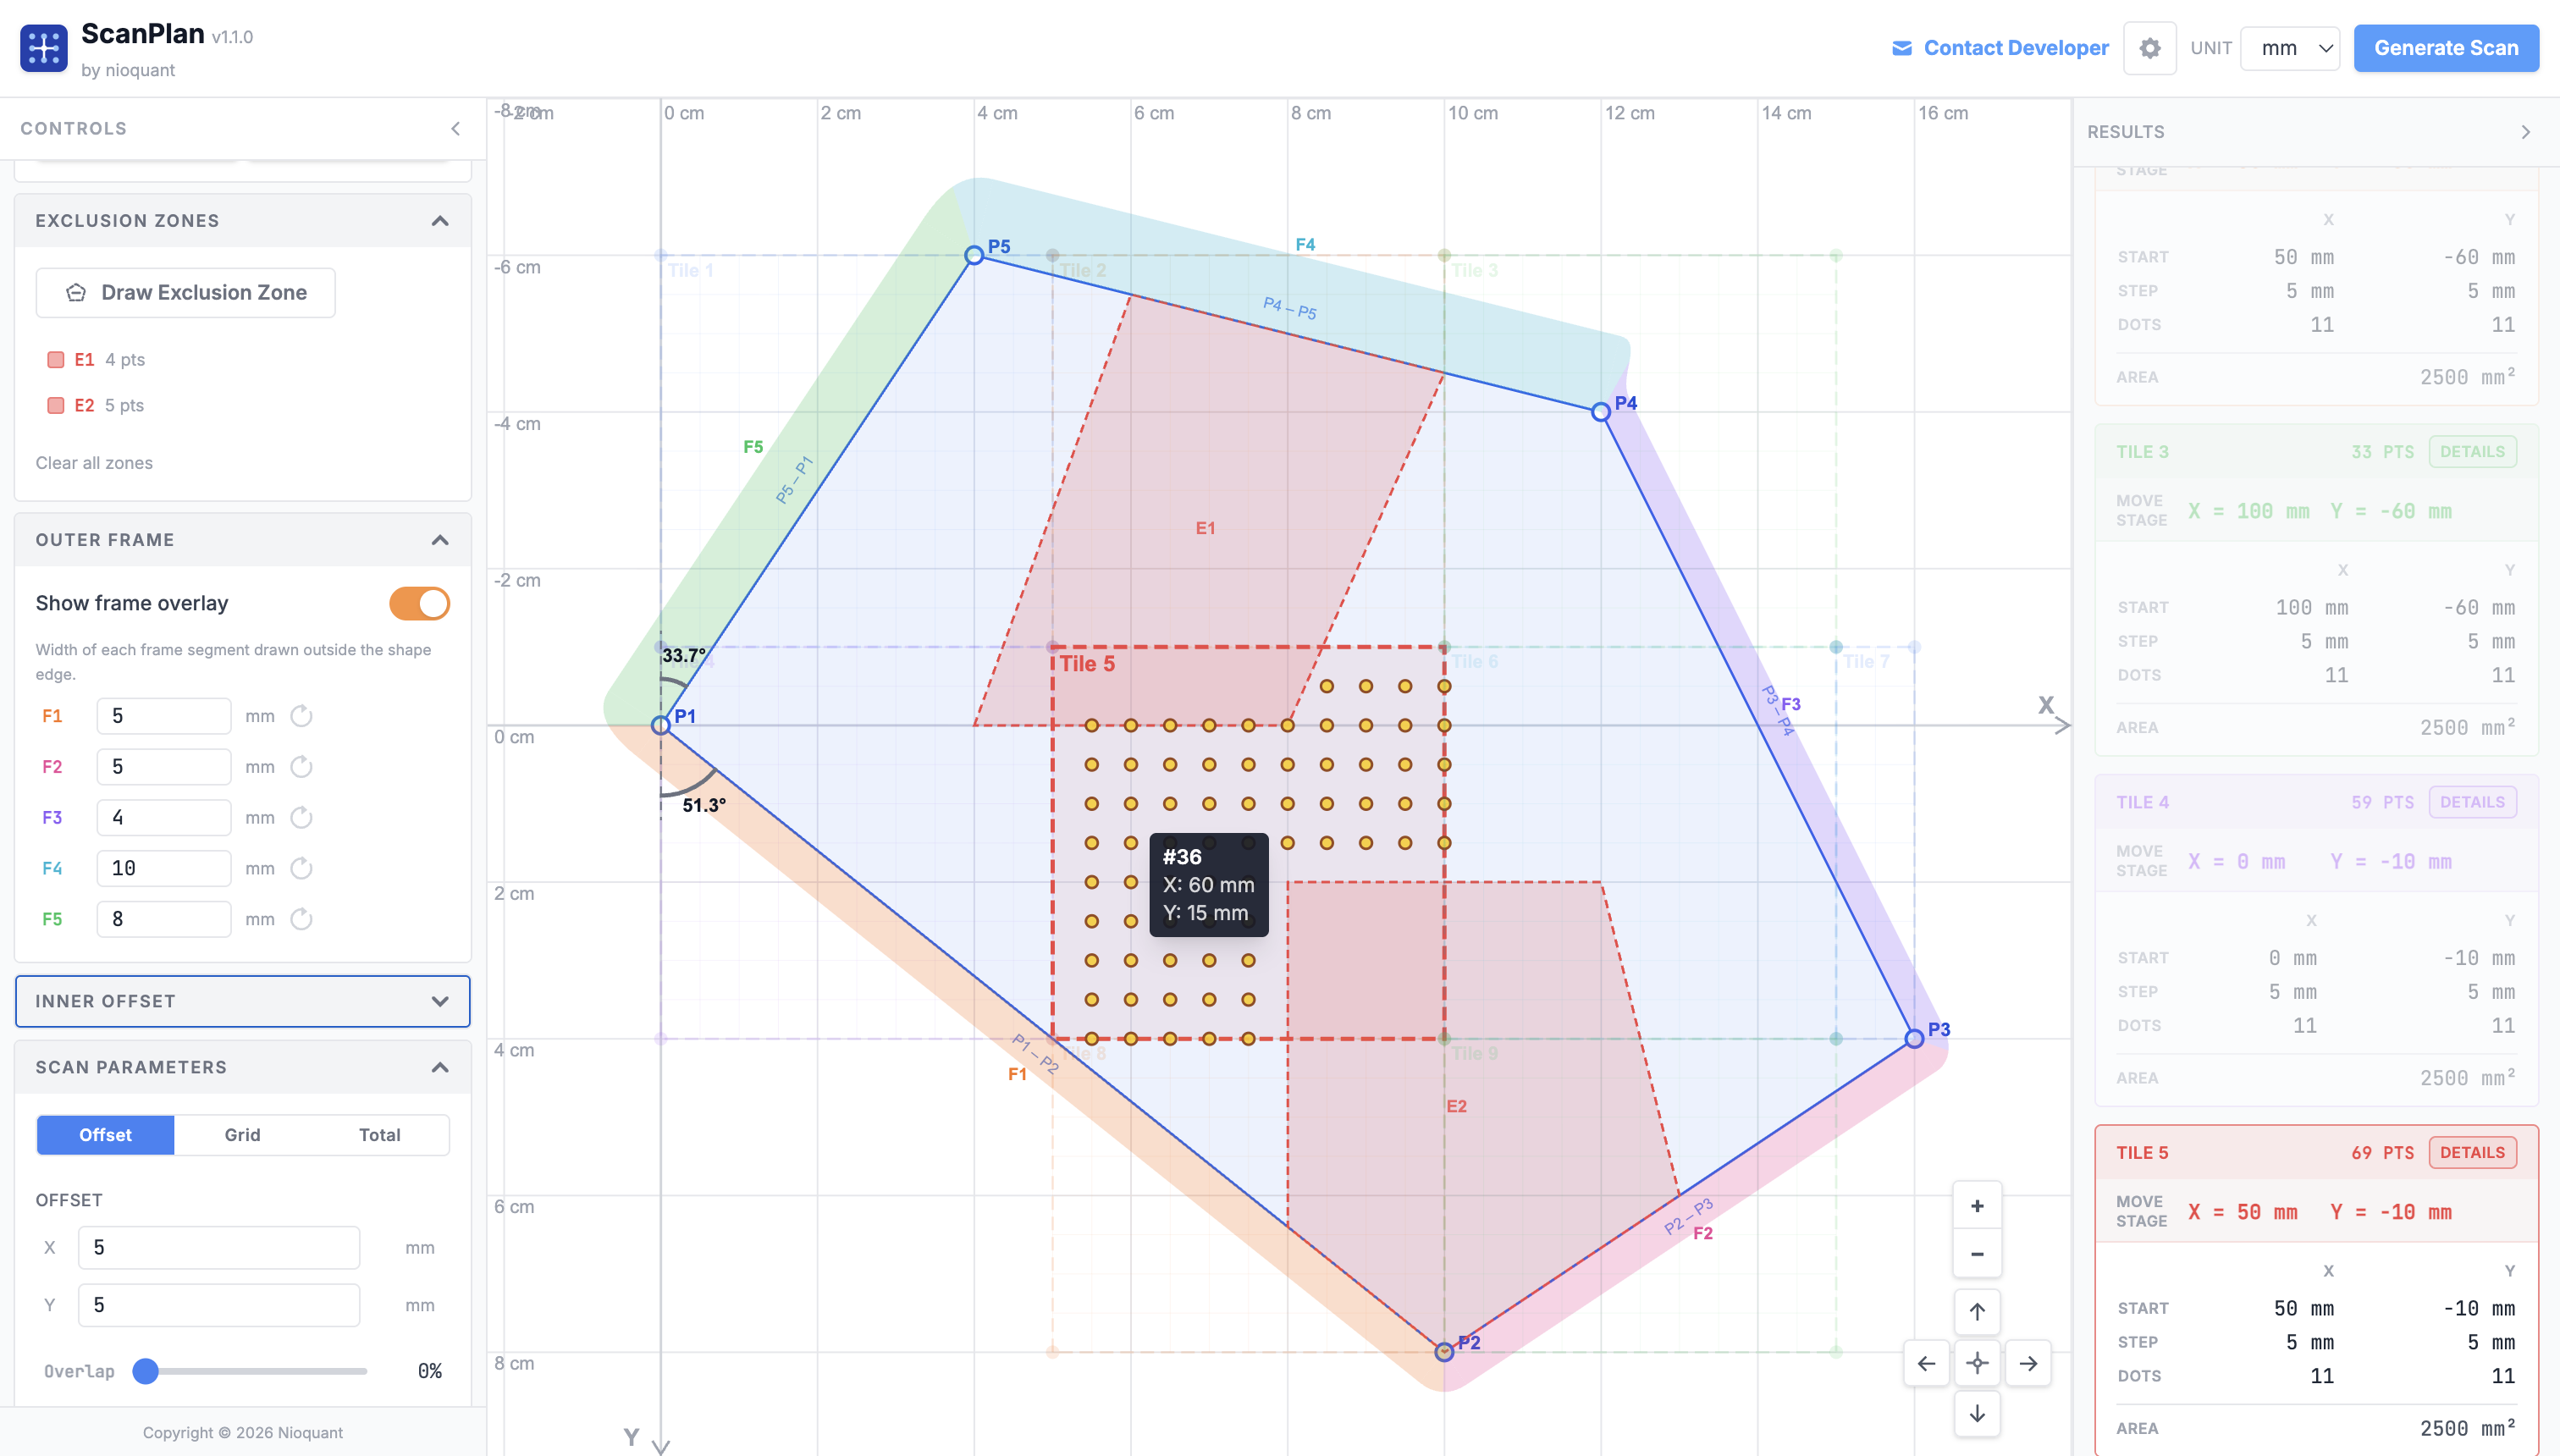Zoom out the canvas with minus button
Viewport: 2560px width, 1456px height.
(x=1977, y=1254)
